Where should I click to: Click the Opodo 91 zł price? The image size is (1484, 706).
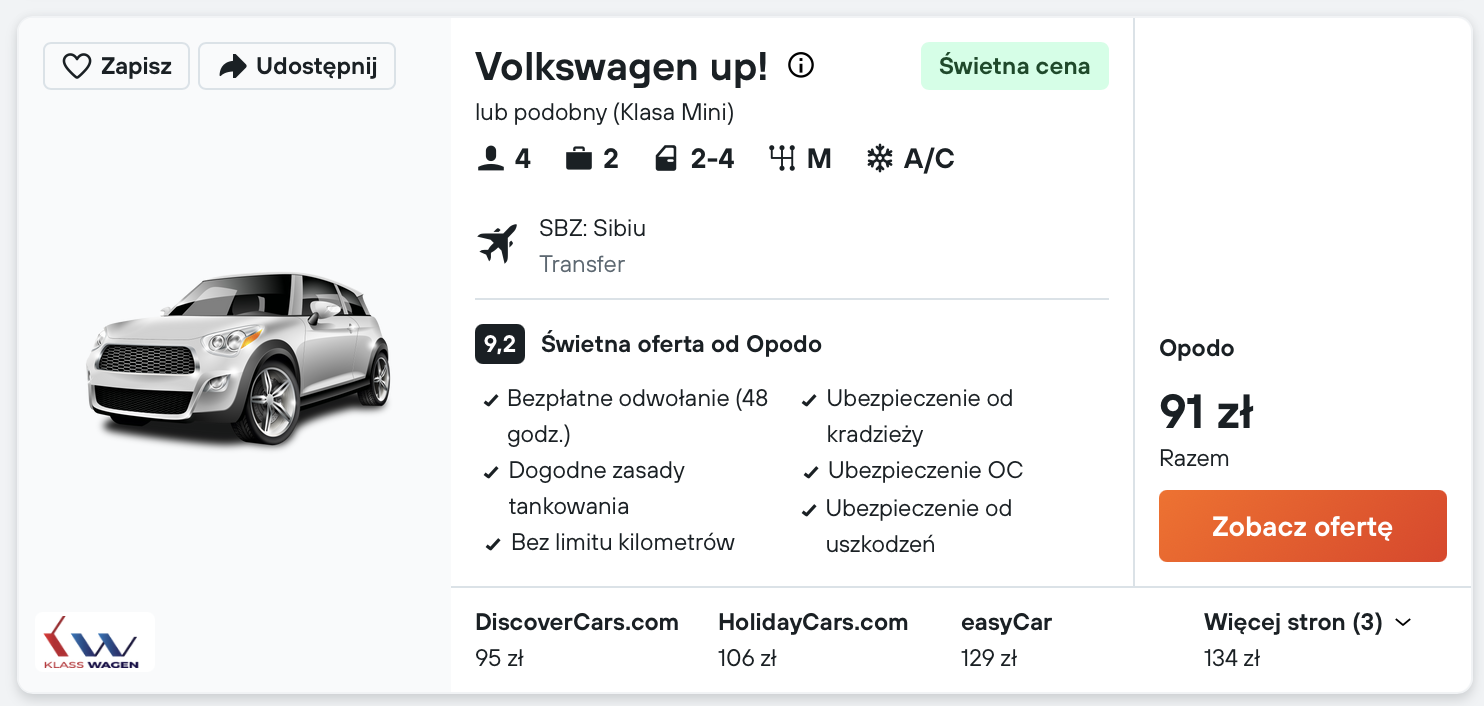[1206, 412]
